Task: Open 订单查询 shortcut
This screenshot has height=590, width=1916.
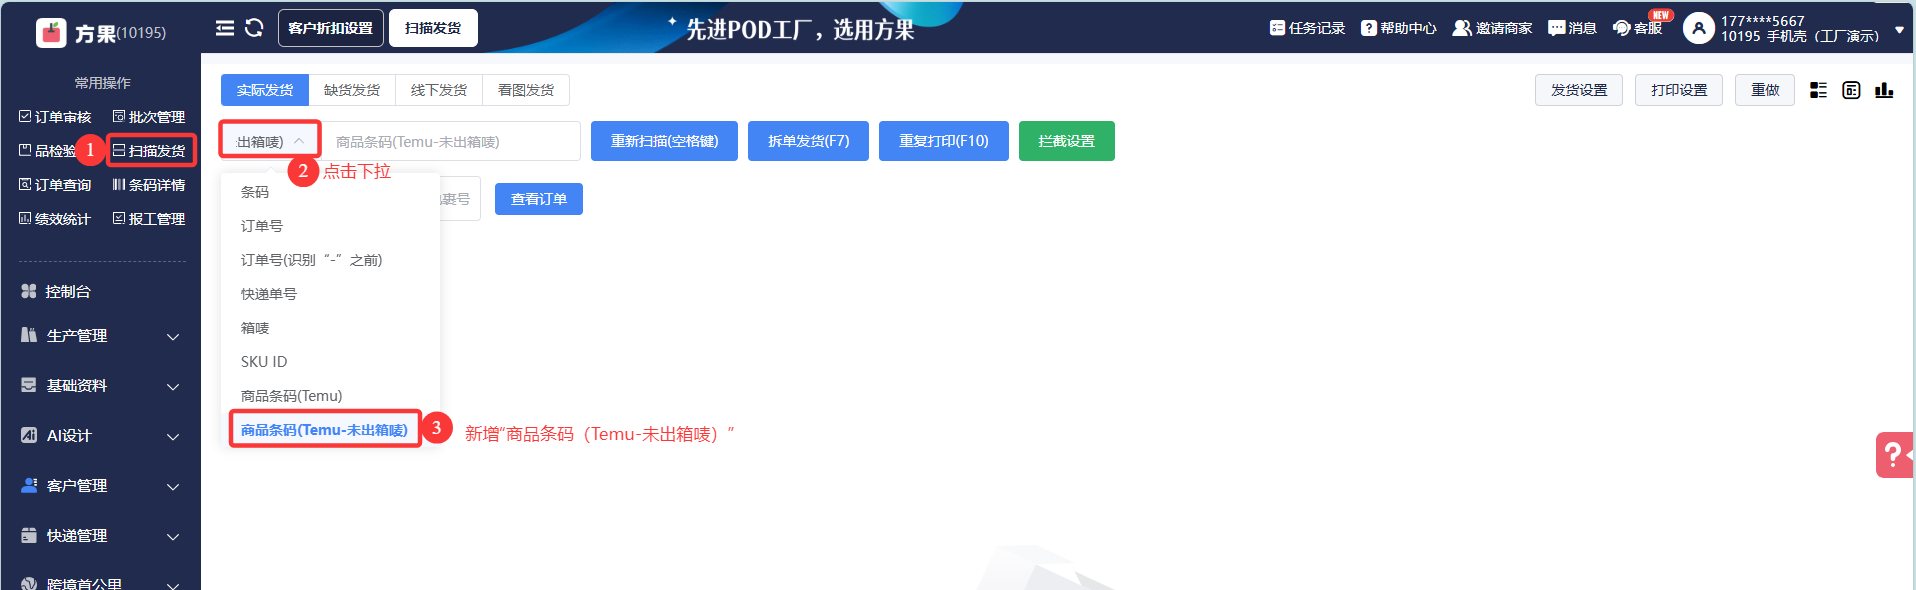Action: click(55, 185)
